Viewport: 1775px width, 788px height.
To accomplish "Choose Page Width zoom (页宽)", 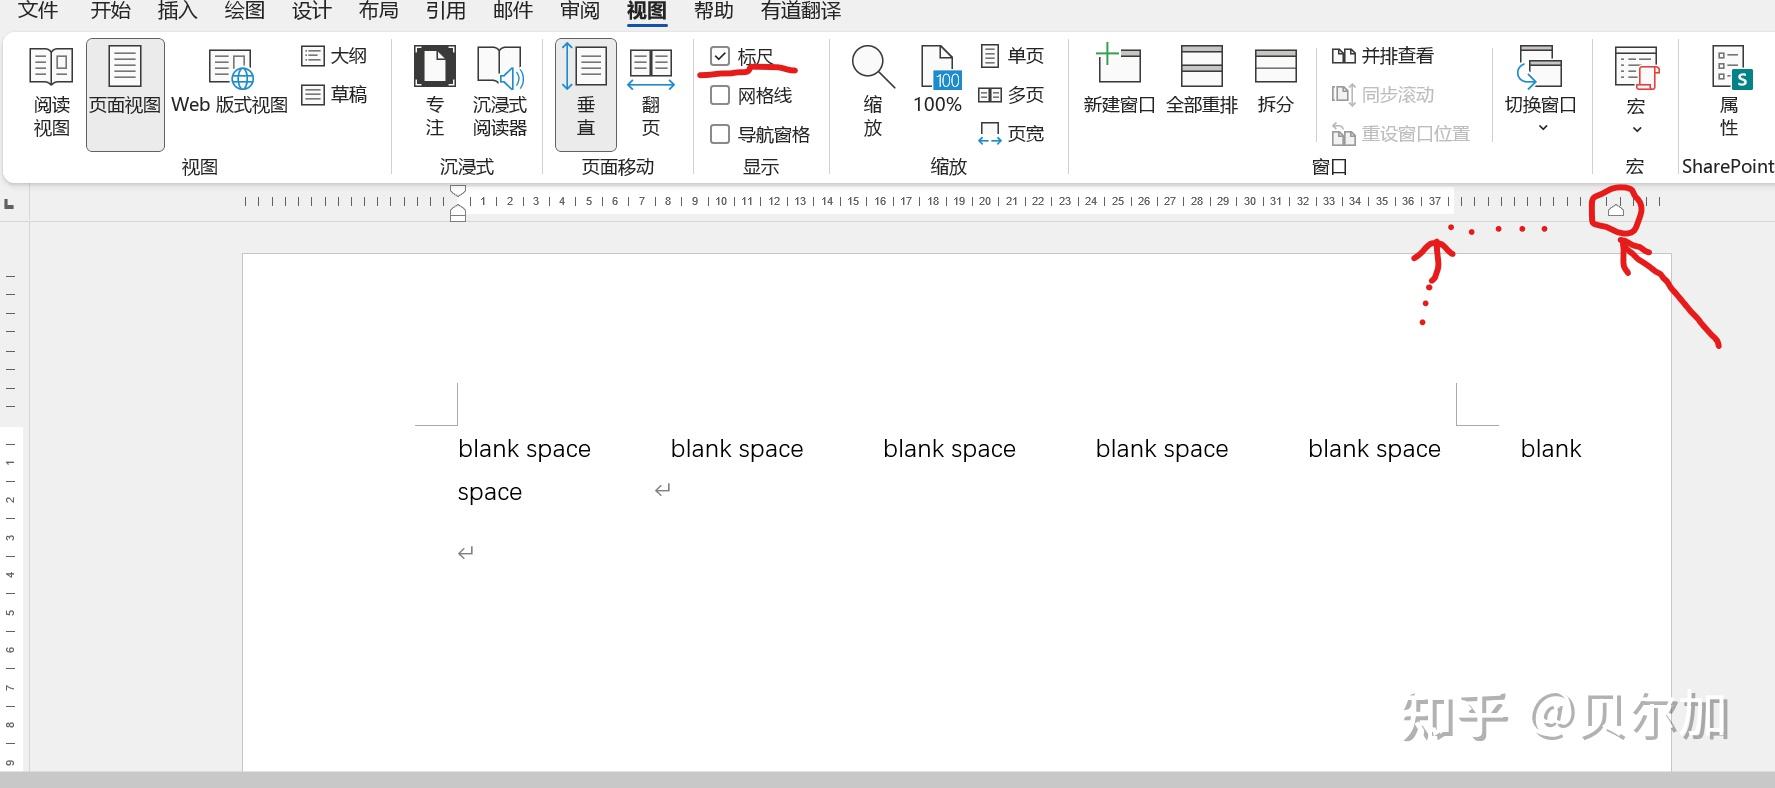I will 1012,134.
